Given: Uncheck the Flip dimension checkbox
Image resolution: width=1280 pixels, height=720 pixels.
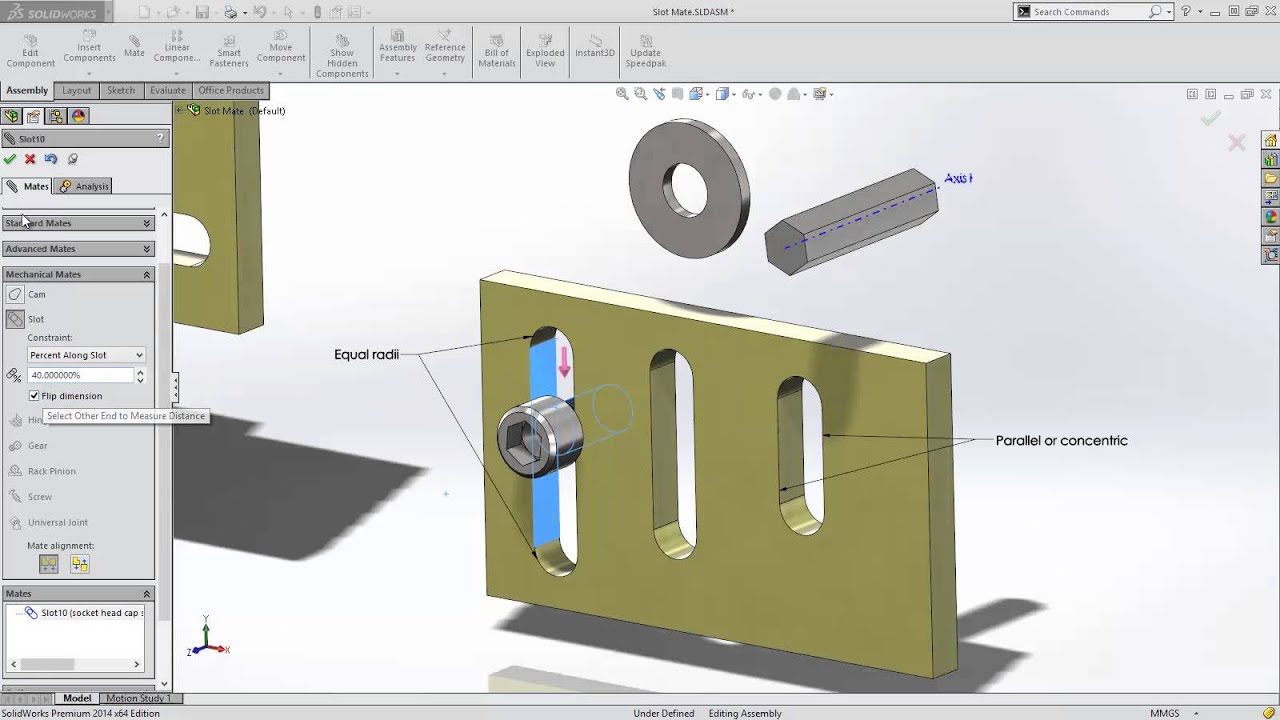Looking at the screenshot, I should (34, 396).
